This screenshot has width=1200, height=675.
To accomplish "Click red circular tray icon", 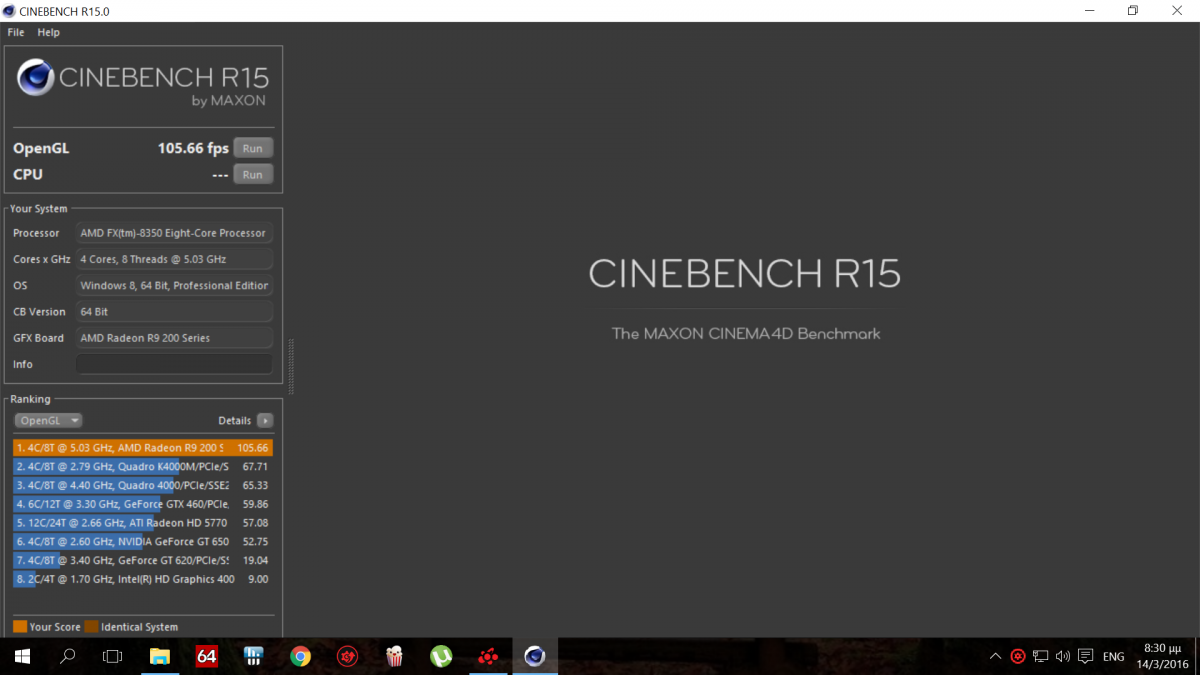I will point(1018,657).
